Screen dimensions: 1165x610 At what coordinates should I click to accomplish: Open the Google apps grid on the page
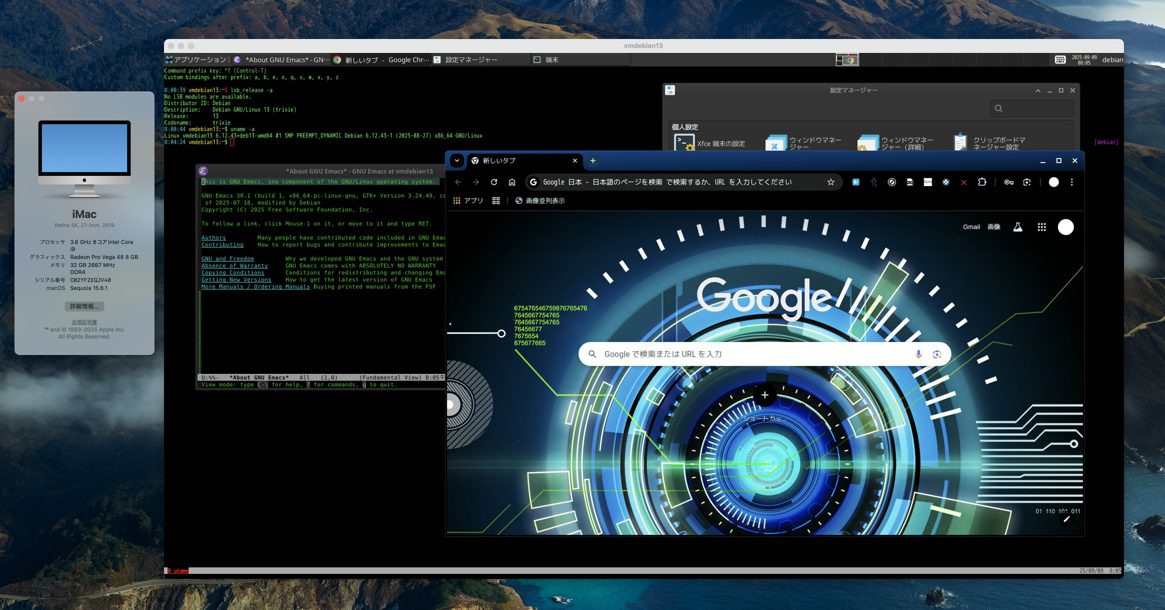(1042, 227)
